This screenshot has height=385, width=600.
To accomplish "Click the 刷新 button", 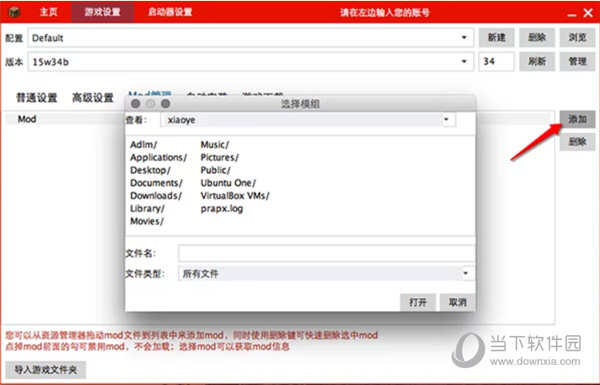I will 537,61.
